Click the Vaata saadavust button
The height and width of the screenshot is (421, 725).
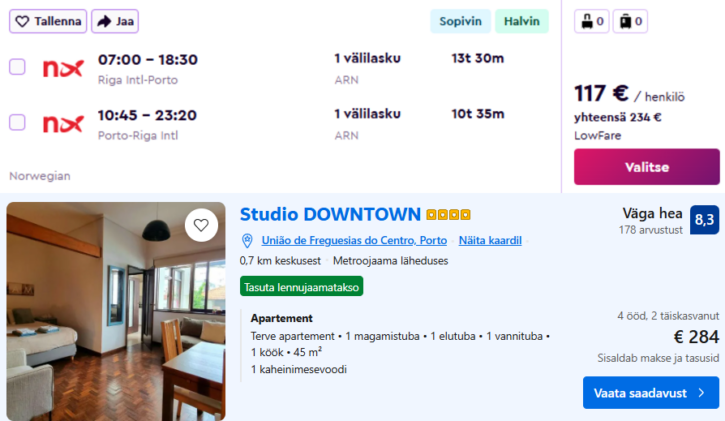point(651,393)
